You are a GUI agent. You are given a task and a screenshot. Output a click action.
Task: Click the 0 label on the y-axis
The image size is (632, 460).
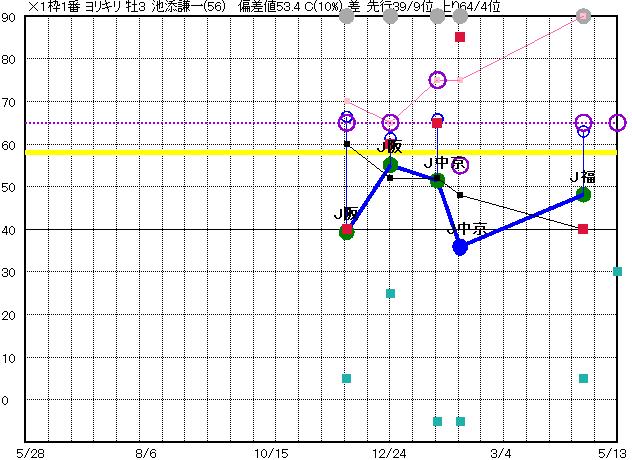click(x=8, y=400)
